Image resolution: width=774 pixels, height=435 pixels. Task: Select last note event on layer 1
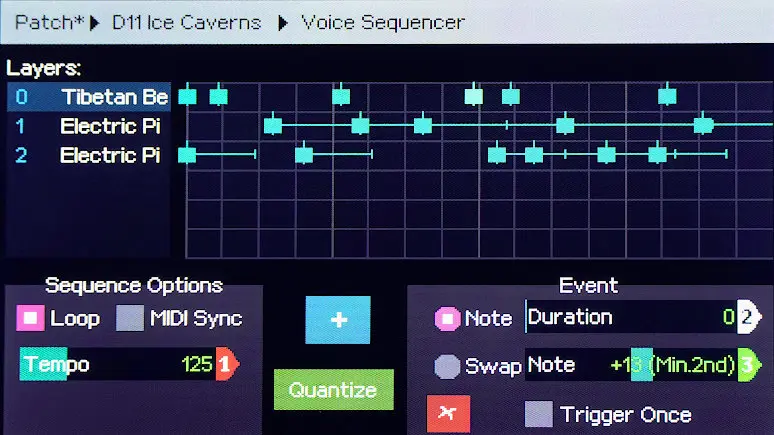click(703, 125)
